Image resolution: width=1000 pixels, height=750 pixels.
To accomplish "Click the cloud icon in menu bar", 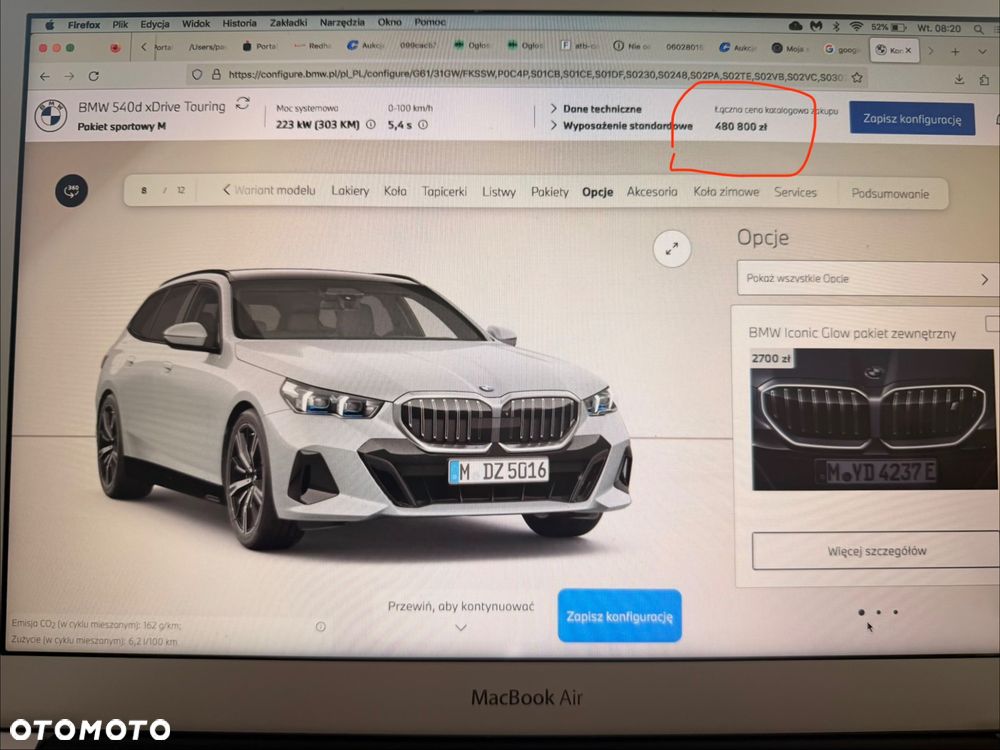I will 795,26.
